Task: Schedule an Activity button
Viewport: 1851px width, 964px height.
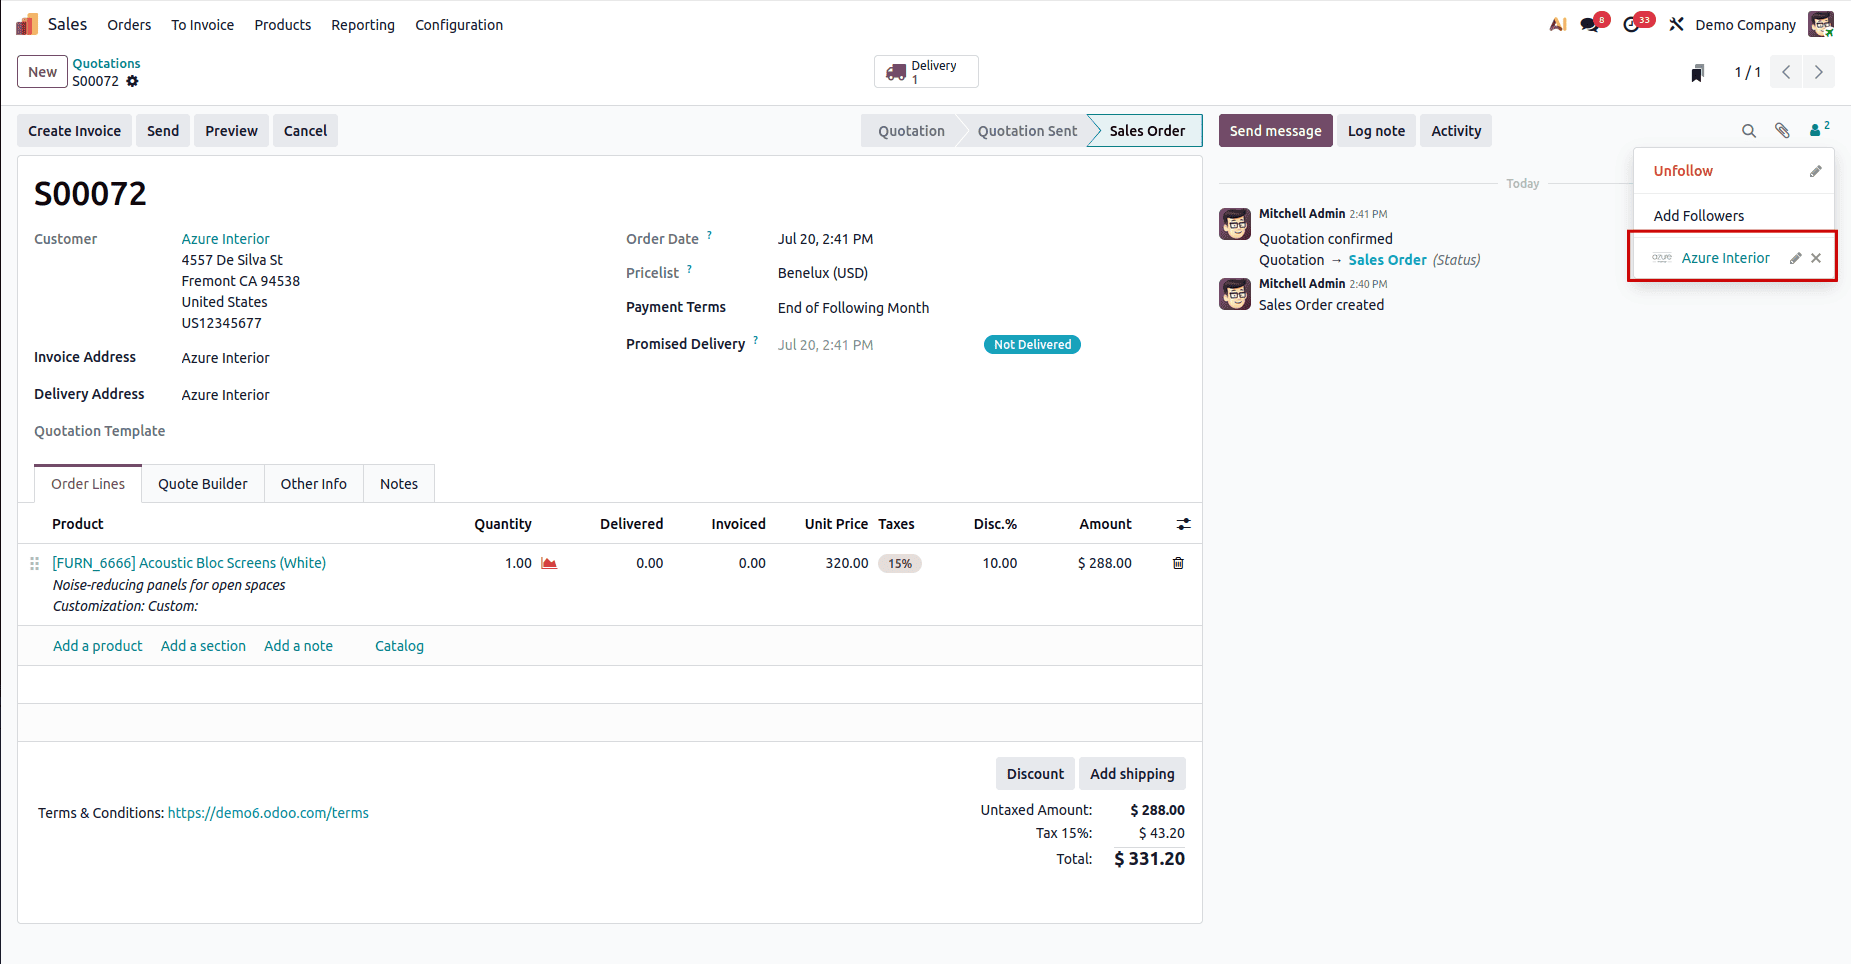Action: point(1456,131)
